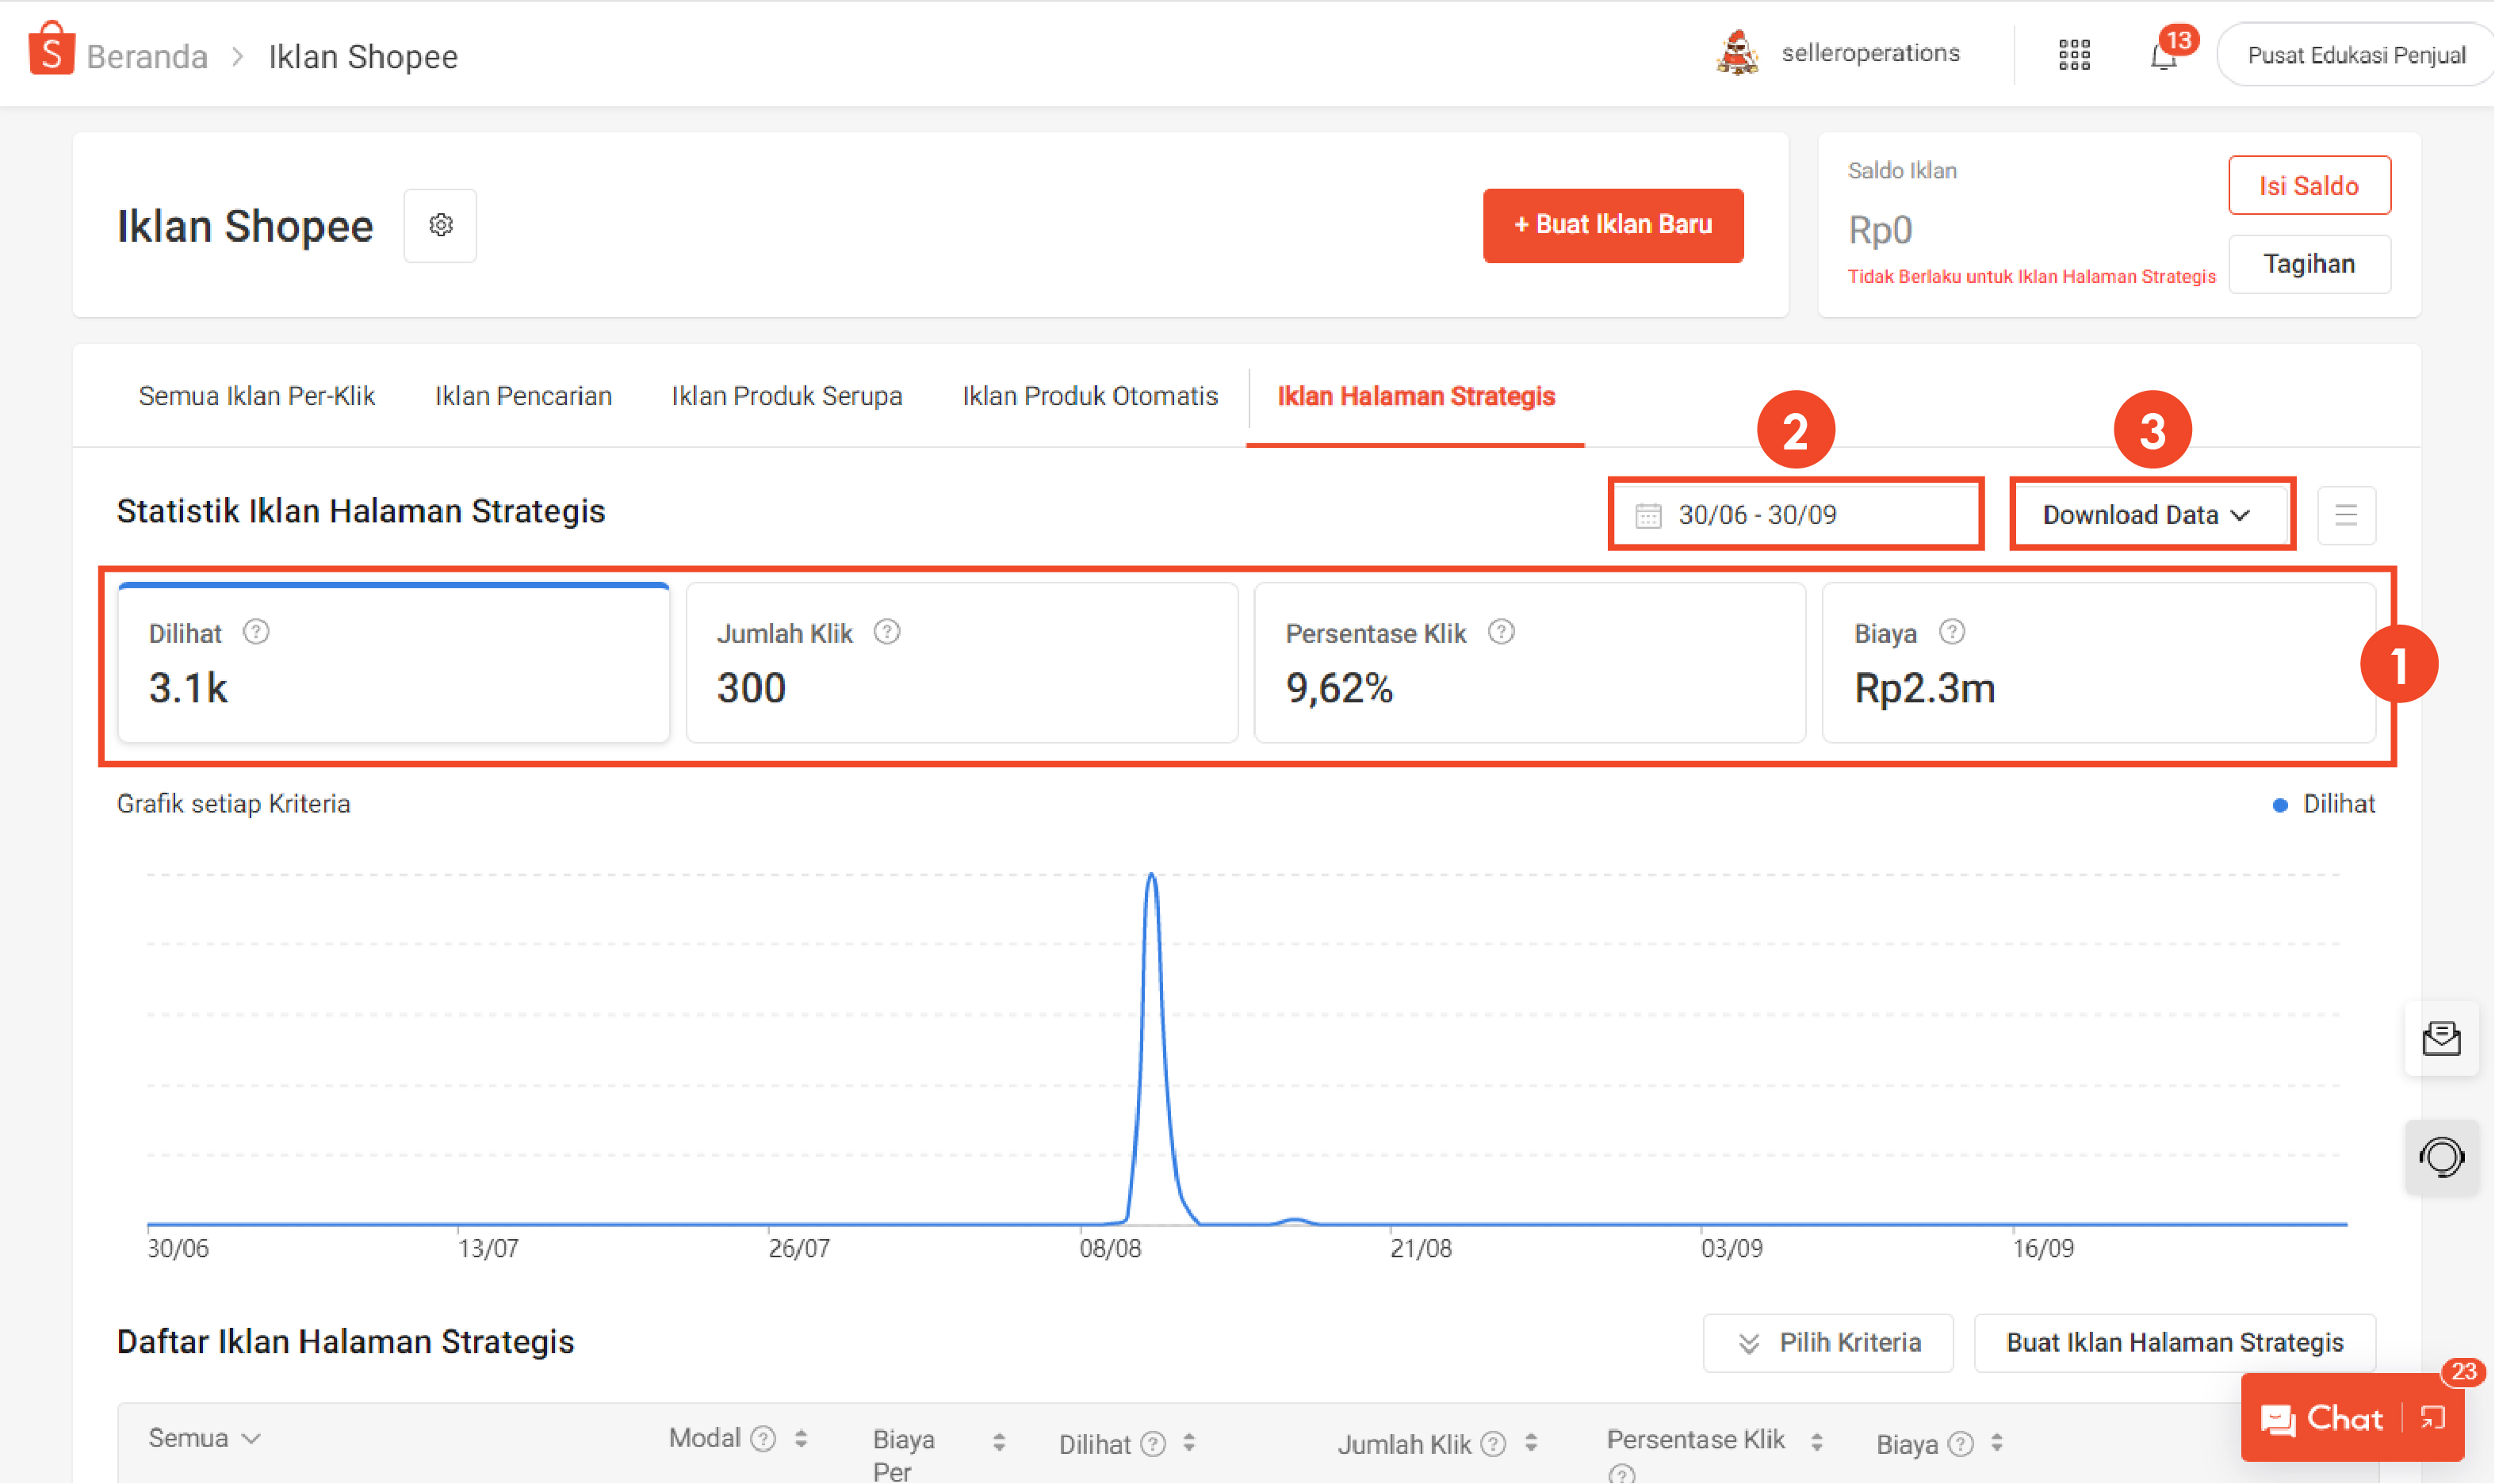The width and height of the screenshot is (2495, 1484).
Task: Open the 30/06 - 30/09 date picker
Action: [x=1796, y=514]
